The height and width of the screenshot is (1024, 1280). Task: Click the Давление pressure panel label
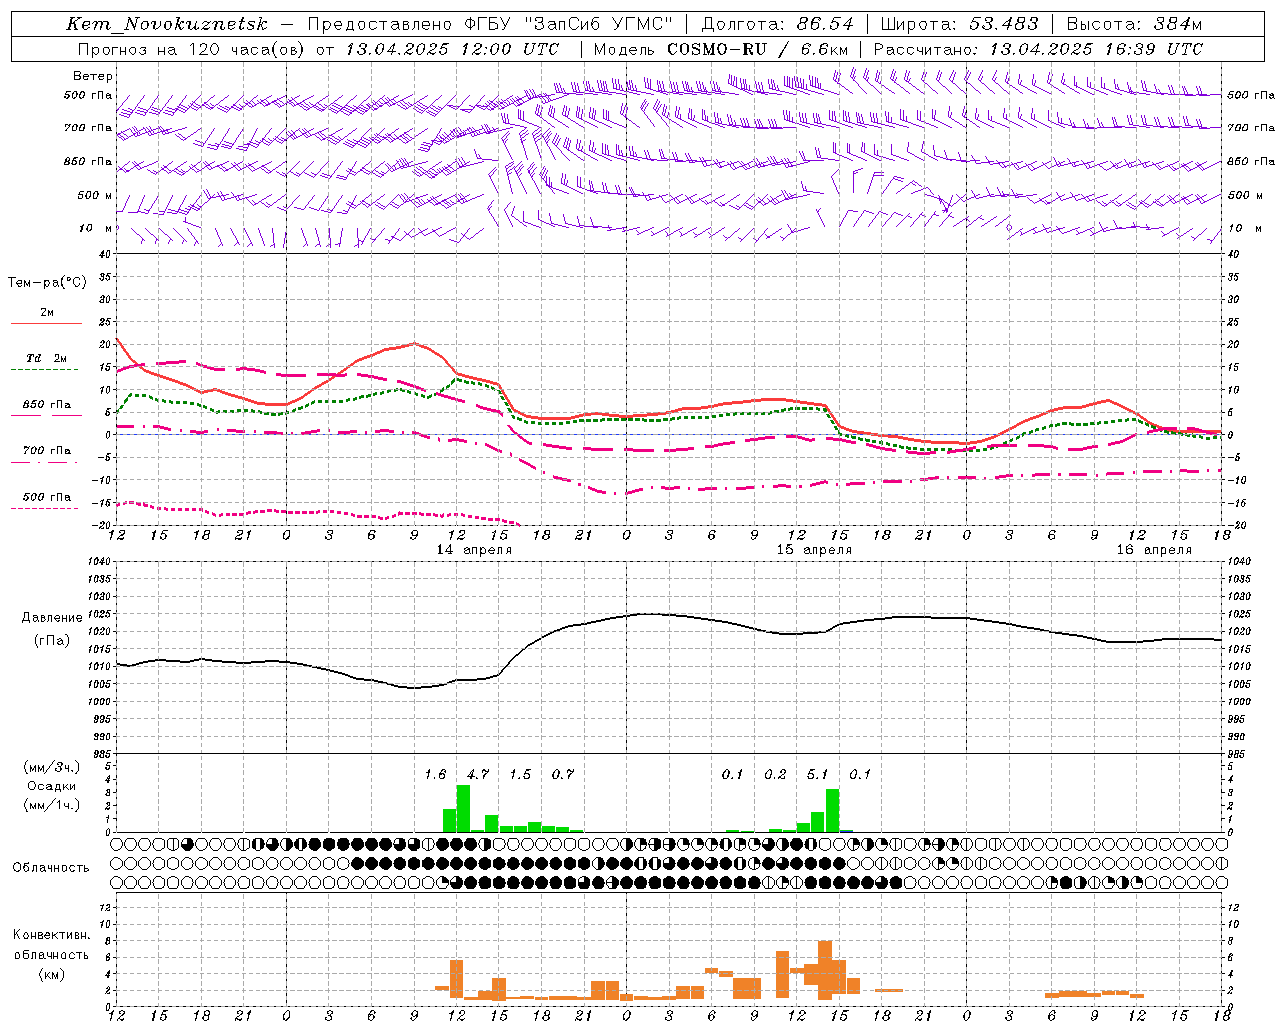[x=52, y=618]
